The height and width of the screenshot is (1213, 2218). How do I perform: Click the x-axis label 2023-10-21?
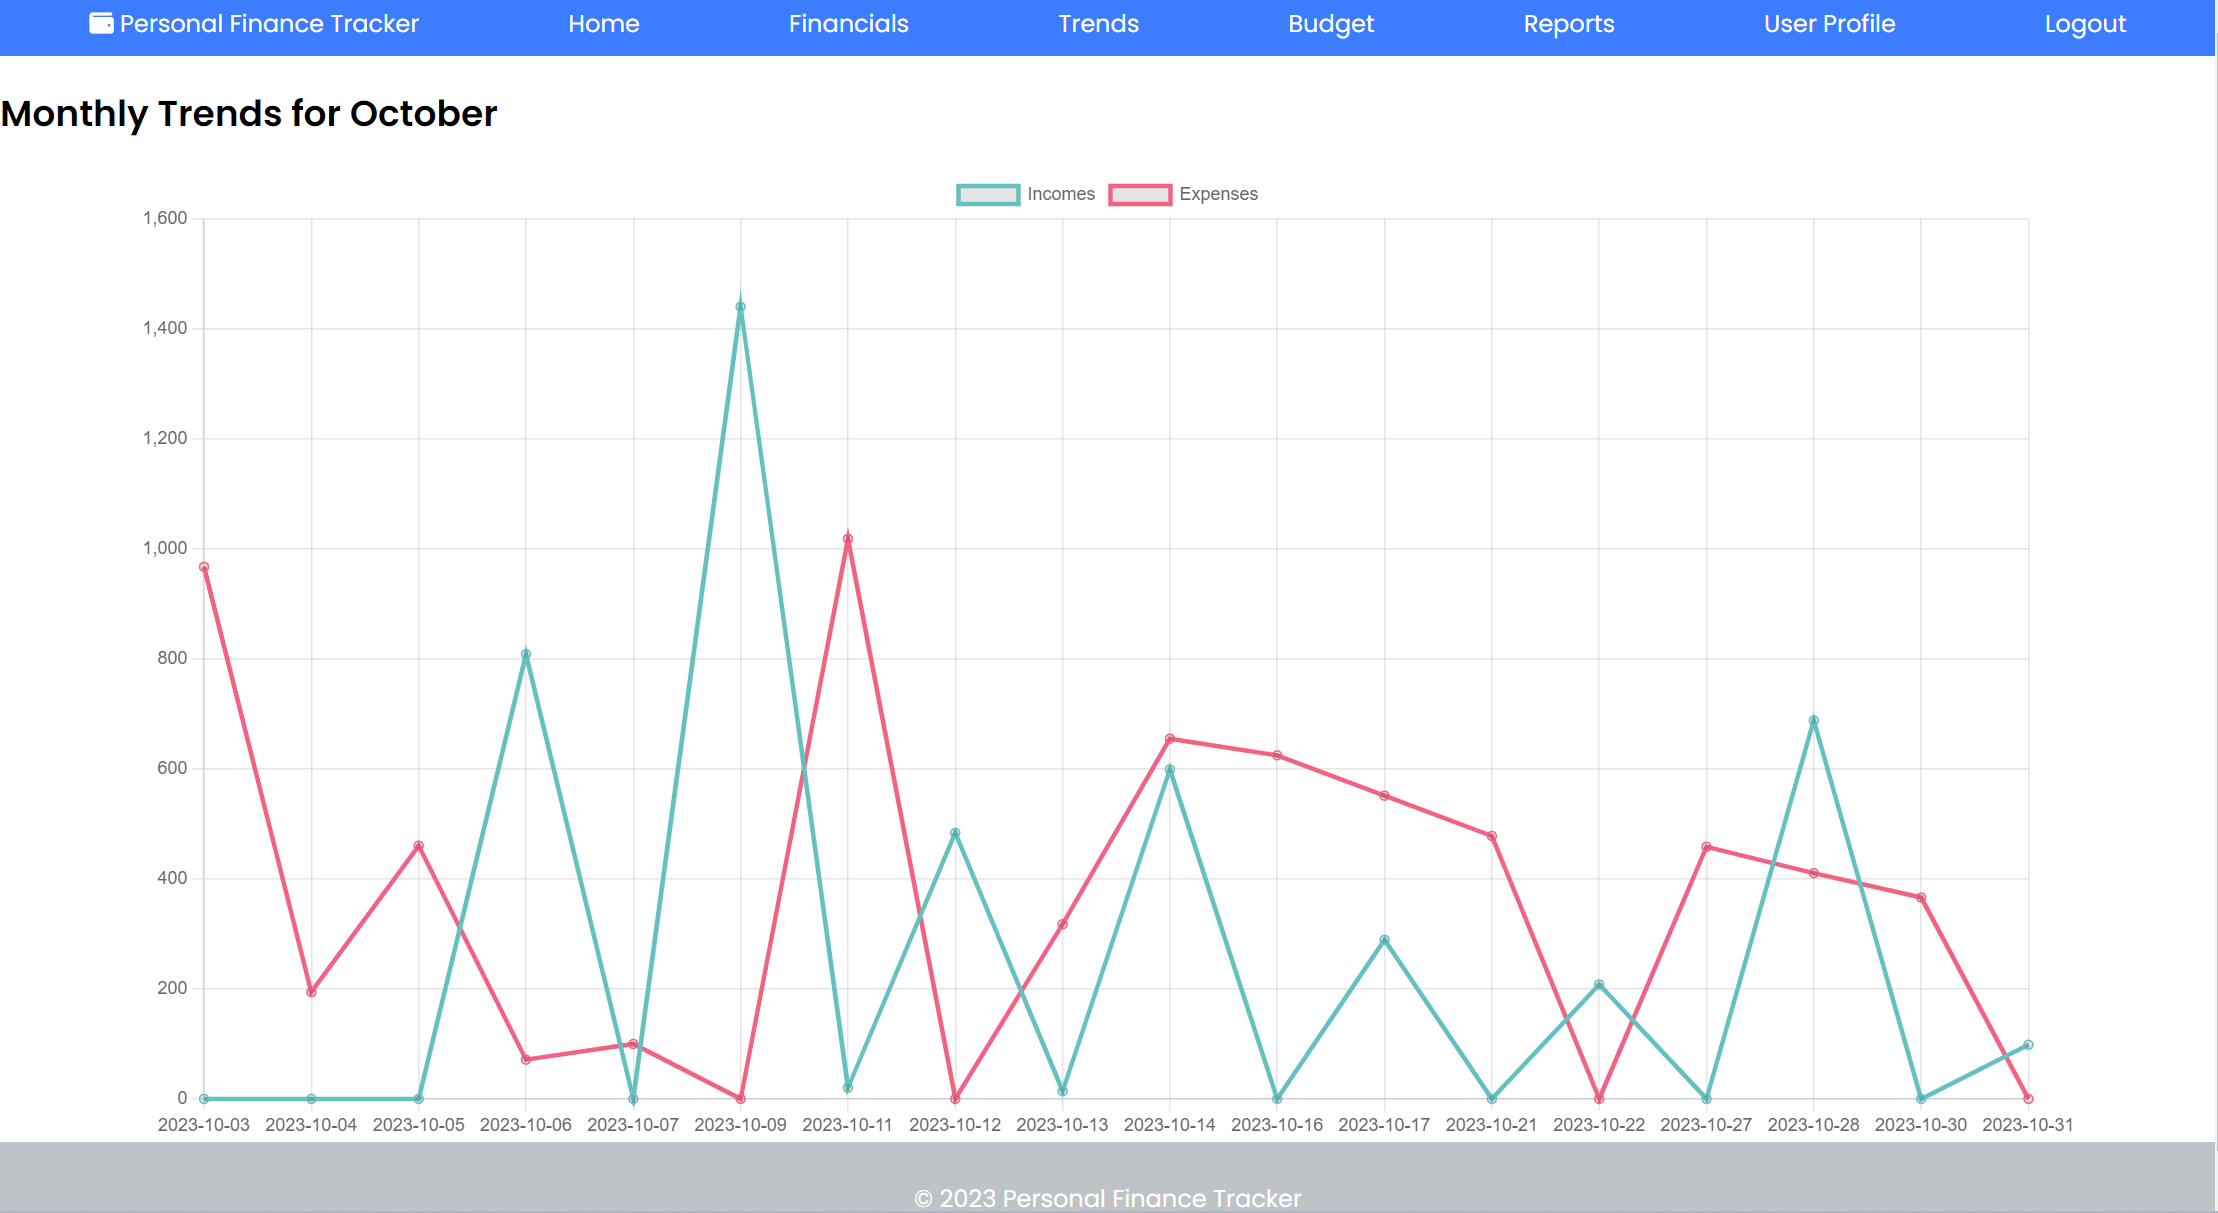pos(1492,1125)
